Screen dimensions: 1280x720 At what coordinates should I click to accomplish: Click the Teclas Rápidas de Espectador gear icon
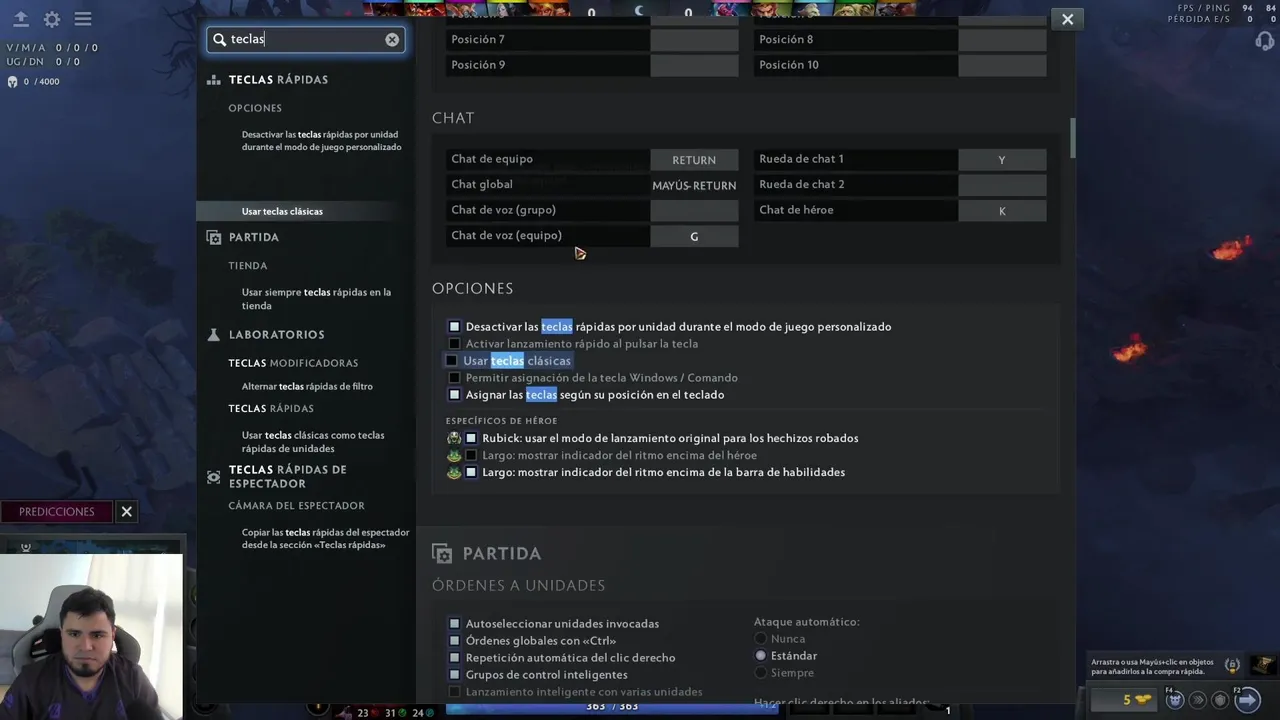213,477
